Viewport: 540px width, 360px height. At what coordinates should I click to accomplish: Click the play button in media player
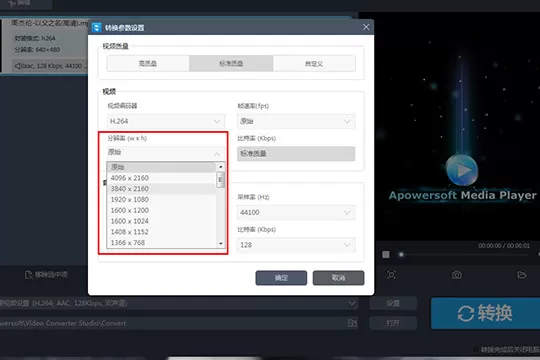click(462, 170)
